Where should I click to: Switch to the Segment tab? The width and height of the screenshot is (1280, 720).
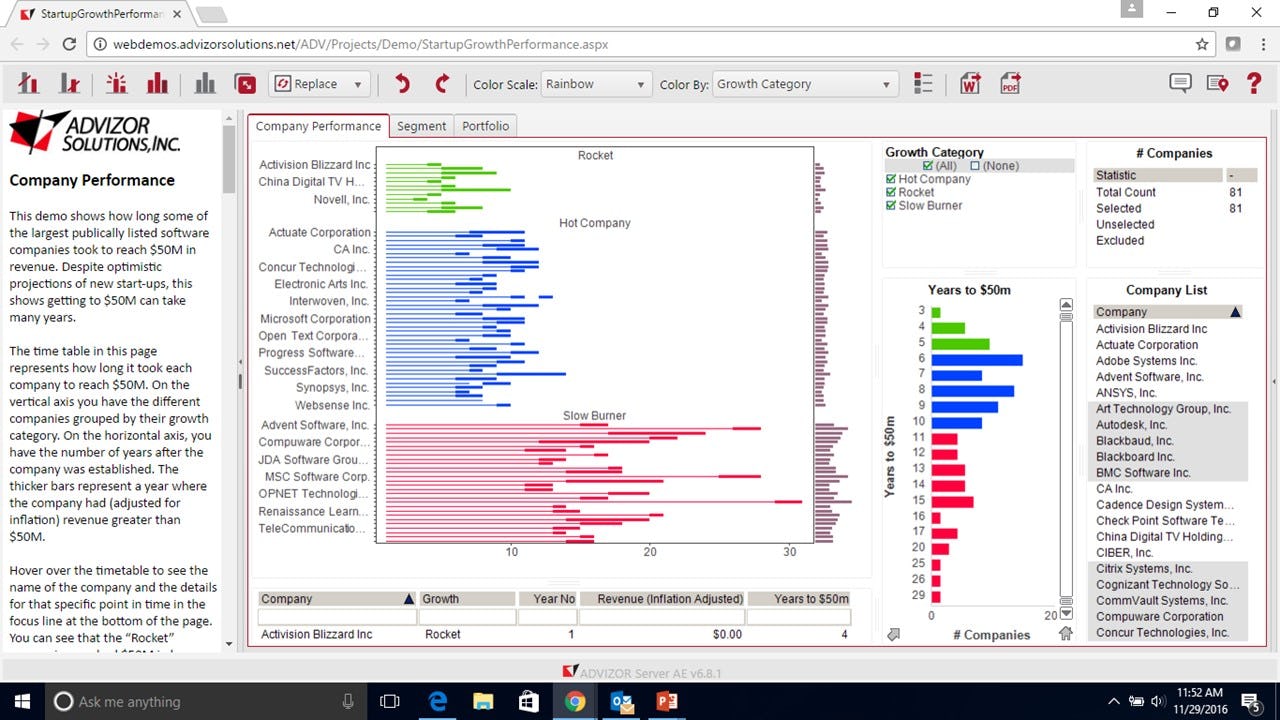421,126
